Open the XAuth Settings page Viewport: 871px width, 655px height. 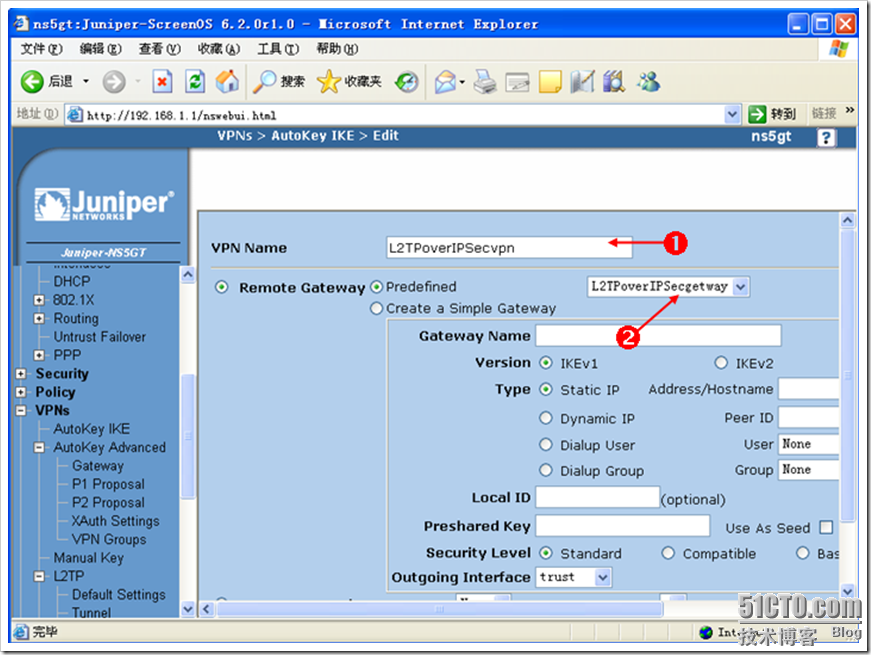pos(116,521)
